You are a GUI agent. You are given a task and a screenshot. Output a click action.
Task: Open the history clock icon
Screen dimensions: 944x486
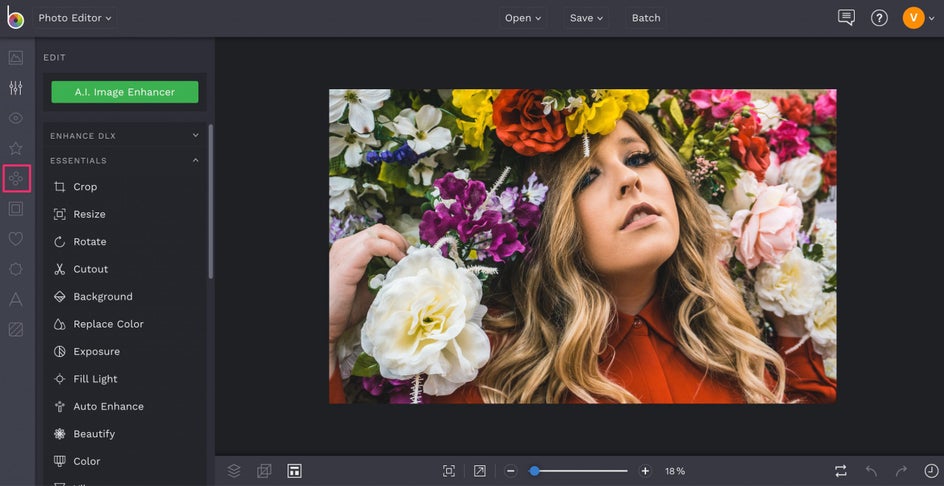click(931, 471)
